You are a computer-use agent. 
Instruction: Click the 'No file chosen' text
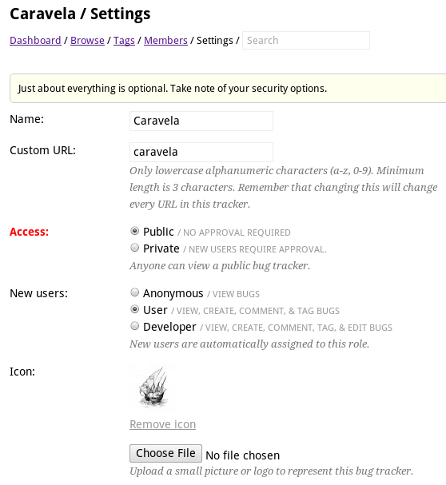(243, 455)
